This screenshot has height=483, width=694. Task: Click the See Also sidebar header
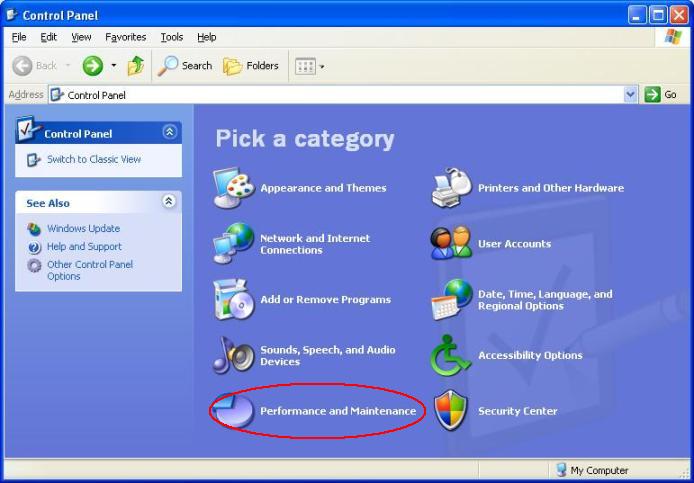(x=98, y=202)
